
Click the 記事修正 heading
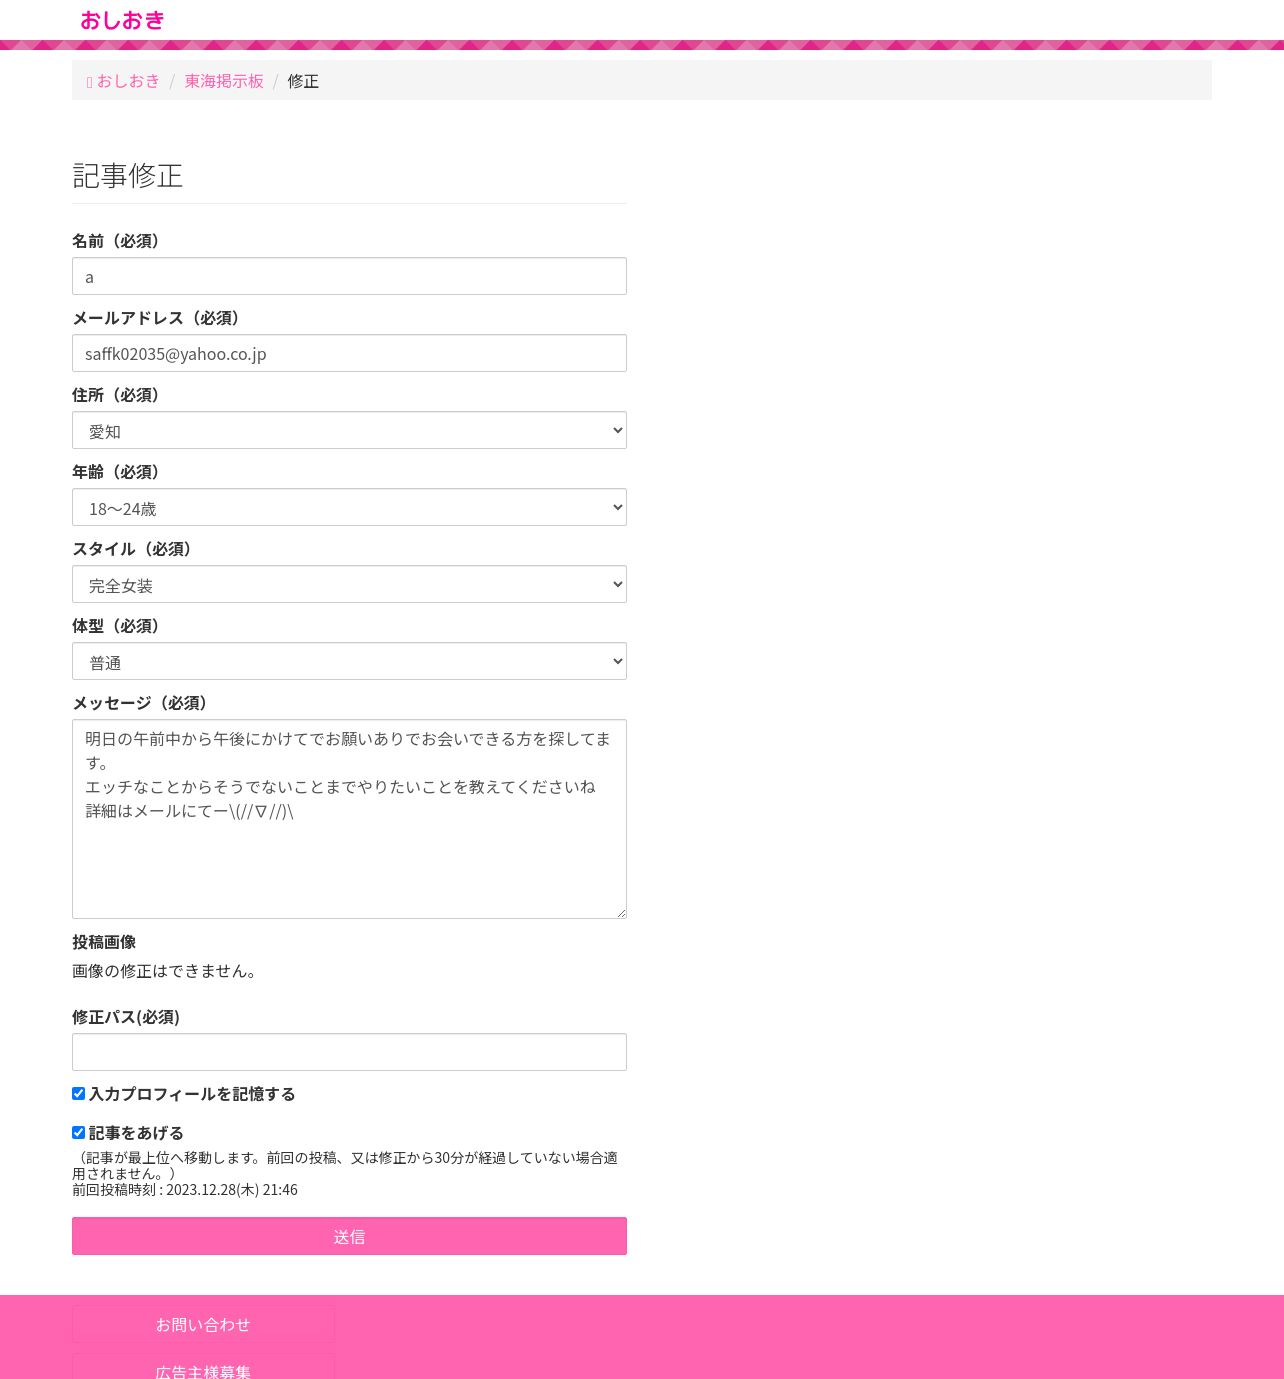pyautogui.click(x=128, y=176)
